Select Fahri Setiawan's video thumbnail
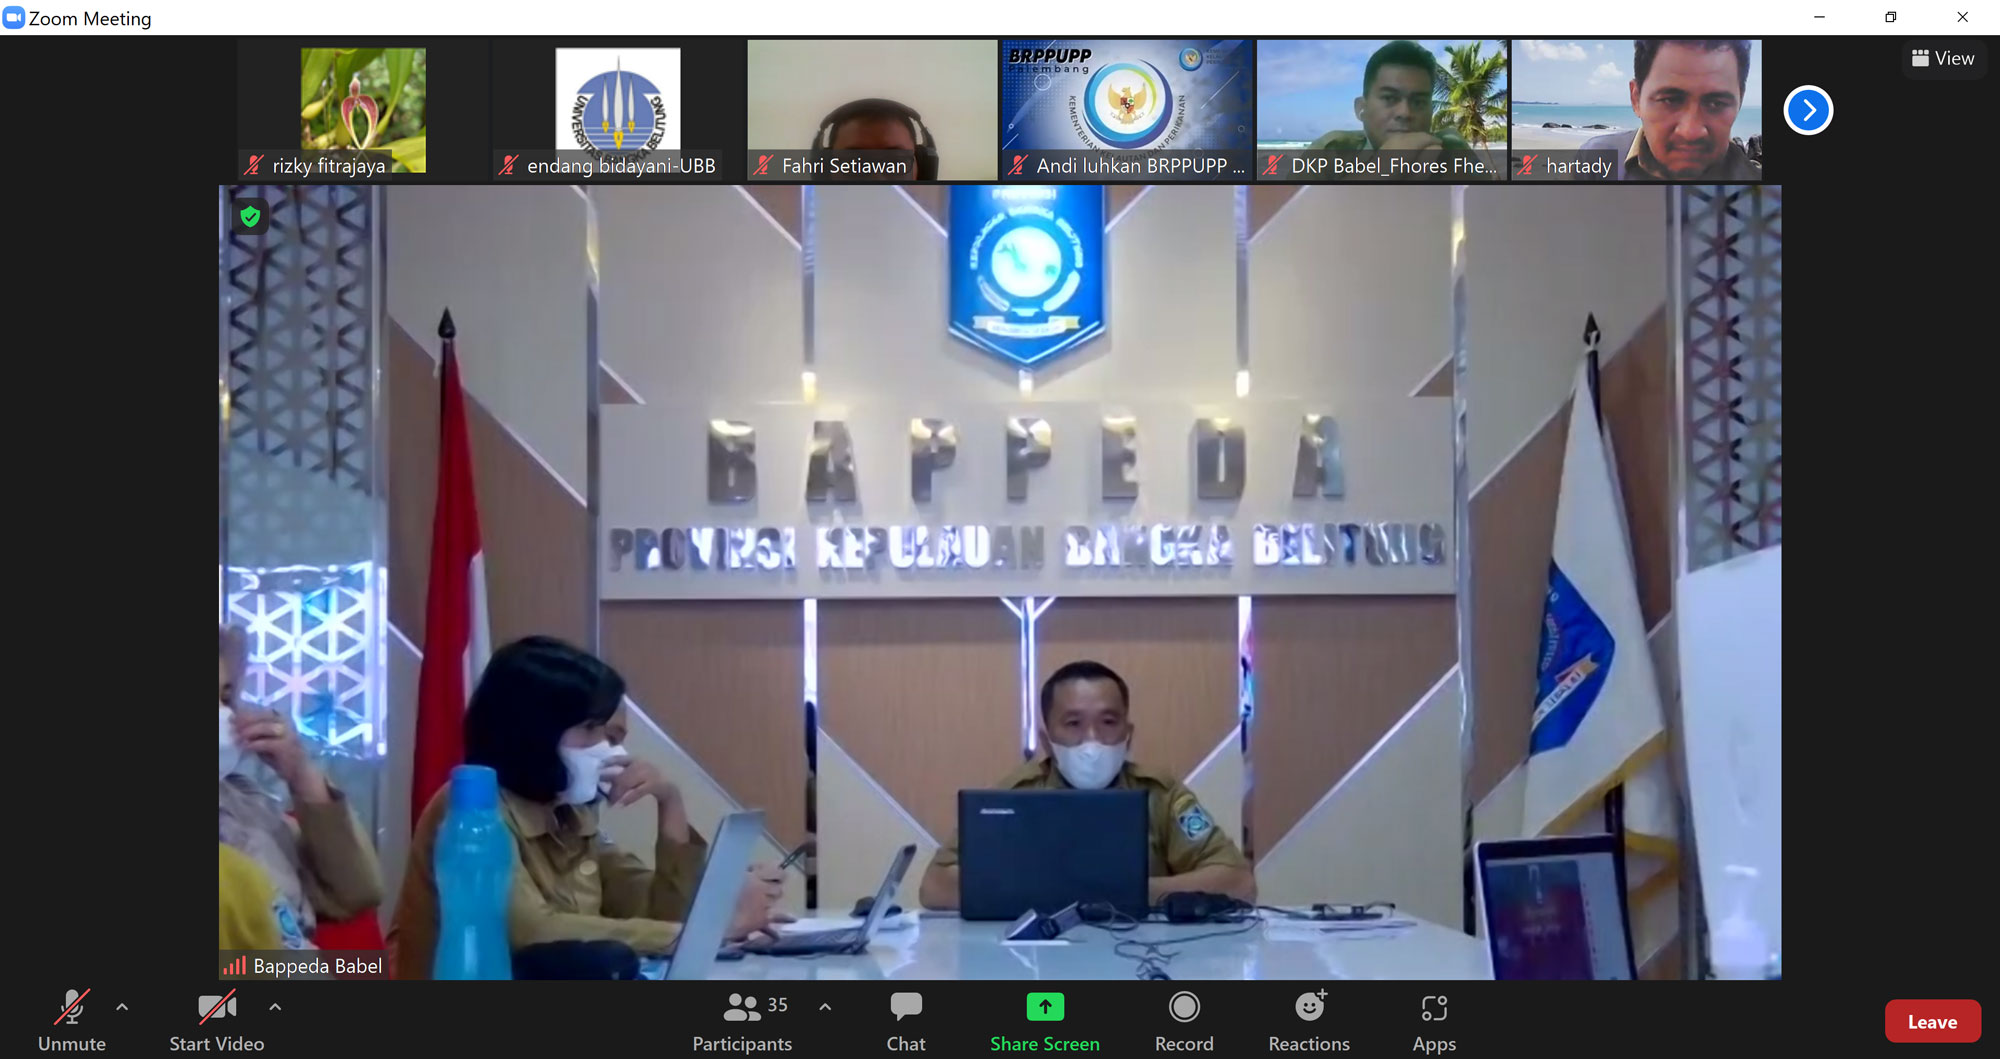The image size is (2000, 1059). (x=872, y=110)
